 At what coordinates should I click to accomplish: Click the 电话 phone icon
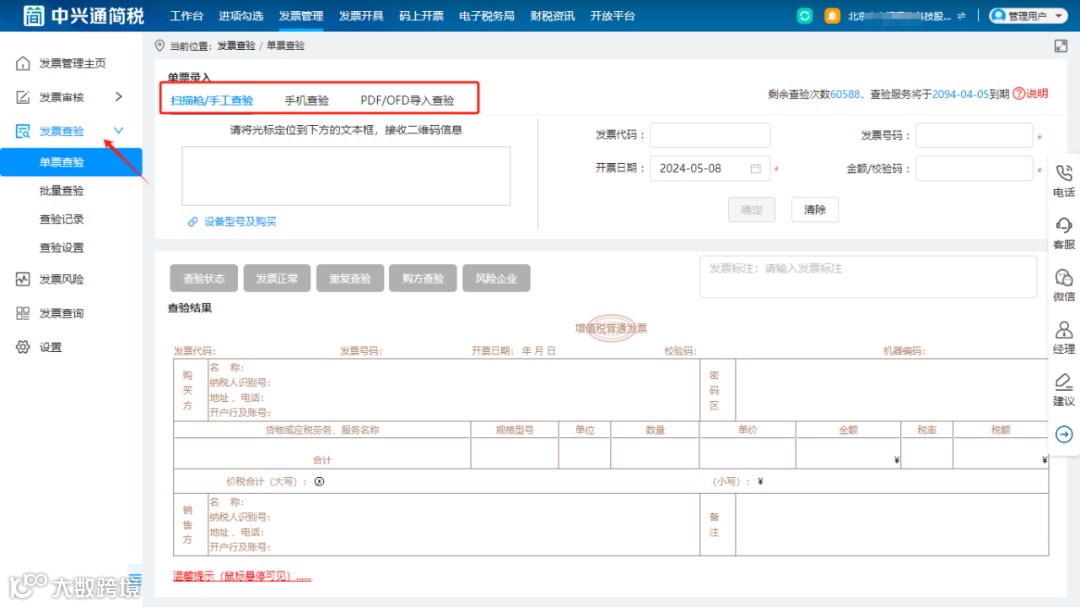[x=1063, y=173]
